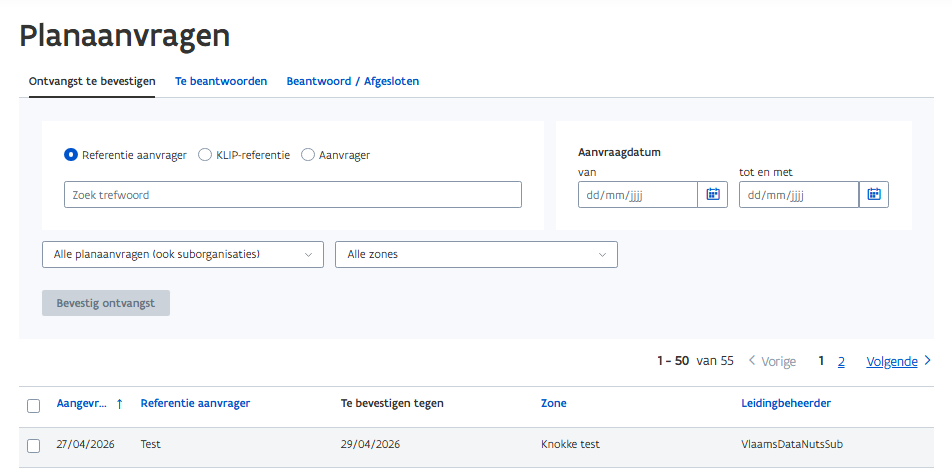
Task: Click the 'Aanvraagdatum' label
Action: (x=619, y=152)
